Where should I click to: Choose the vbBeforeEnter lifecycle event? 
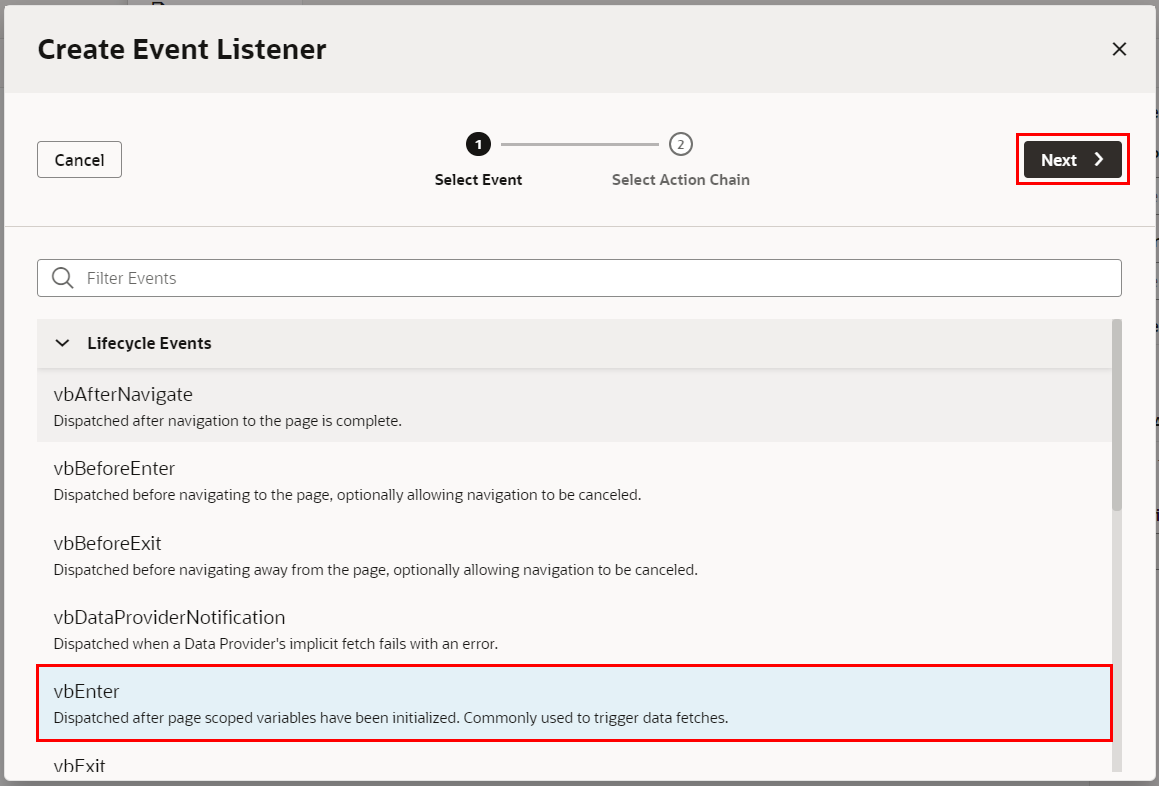pos(114,469)
